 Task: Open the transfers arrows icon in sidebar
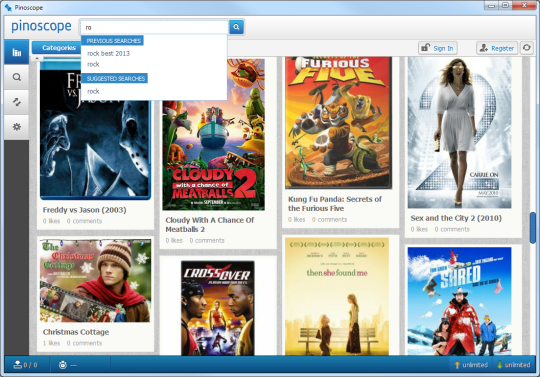pos(17,102)
